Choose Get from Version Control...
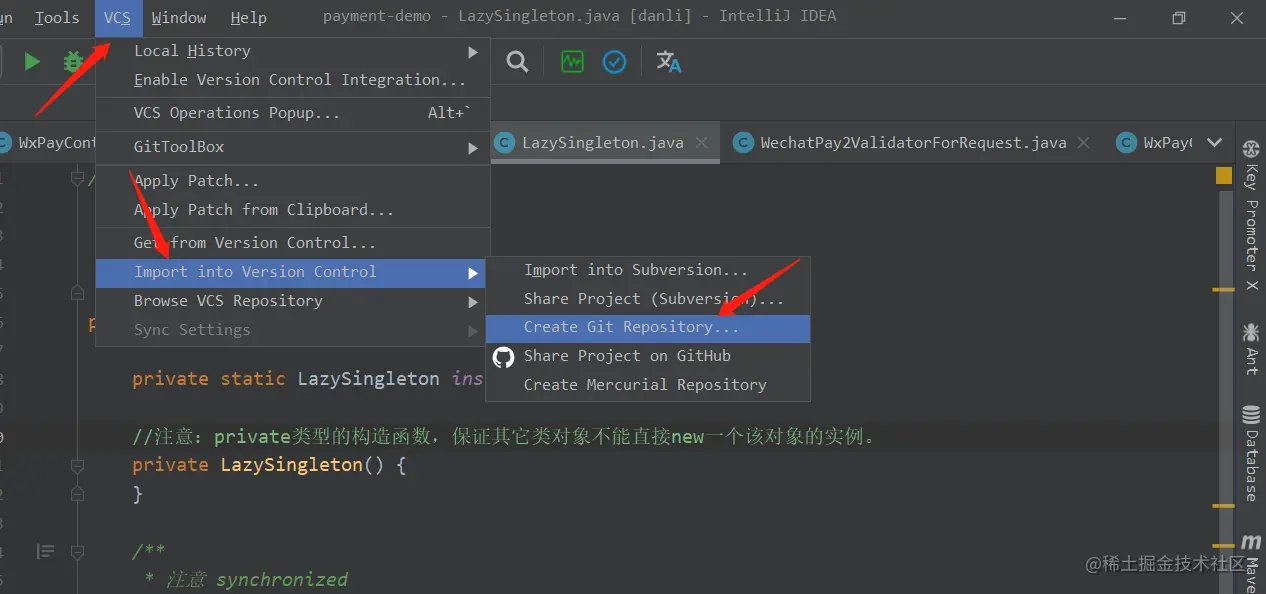This screenshot has height=594, width=1266. tap(292, 243)
